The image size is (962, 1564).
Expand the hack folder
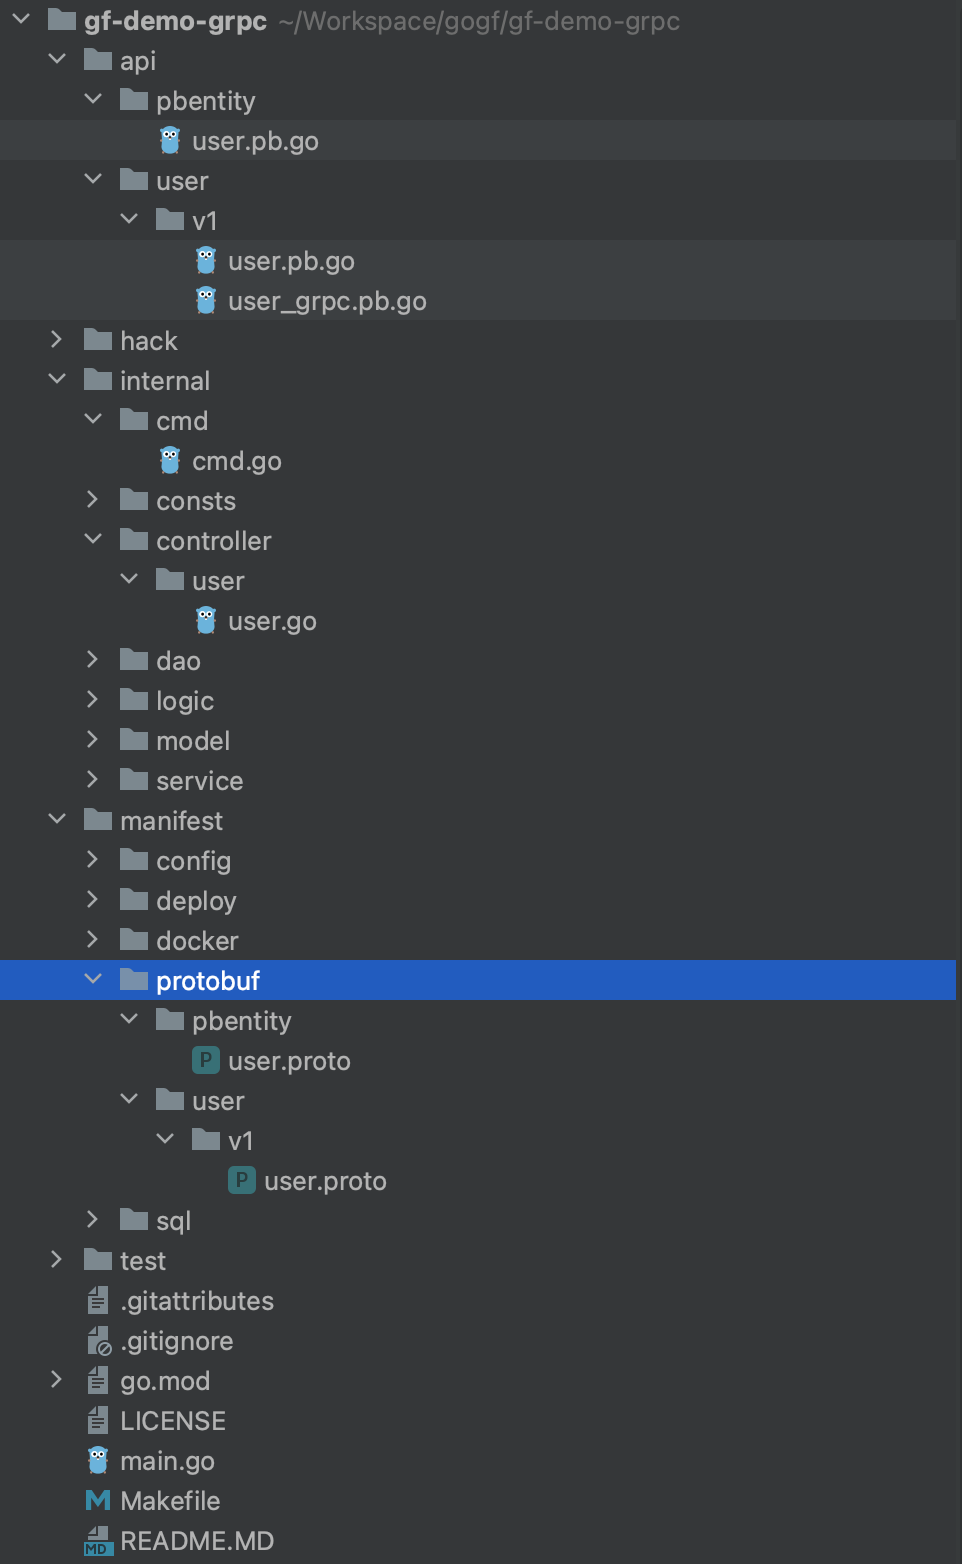point(57,340)
